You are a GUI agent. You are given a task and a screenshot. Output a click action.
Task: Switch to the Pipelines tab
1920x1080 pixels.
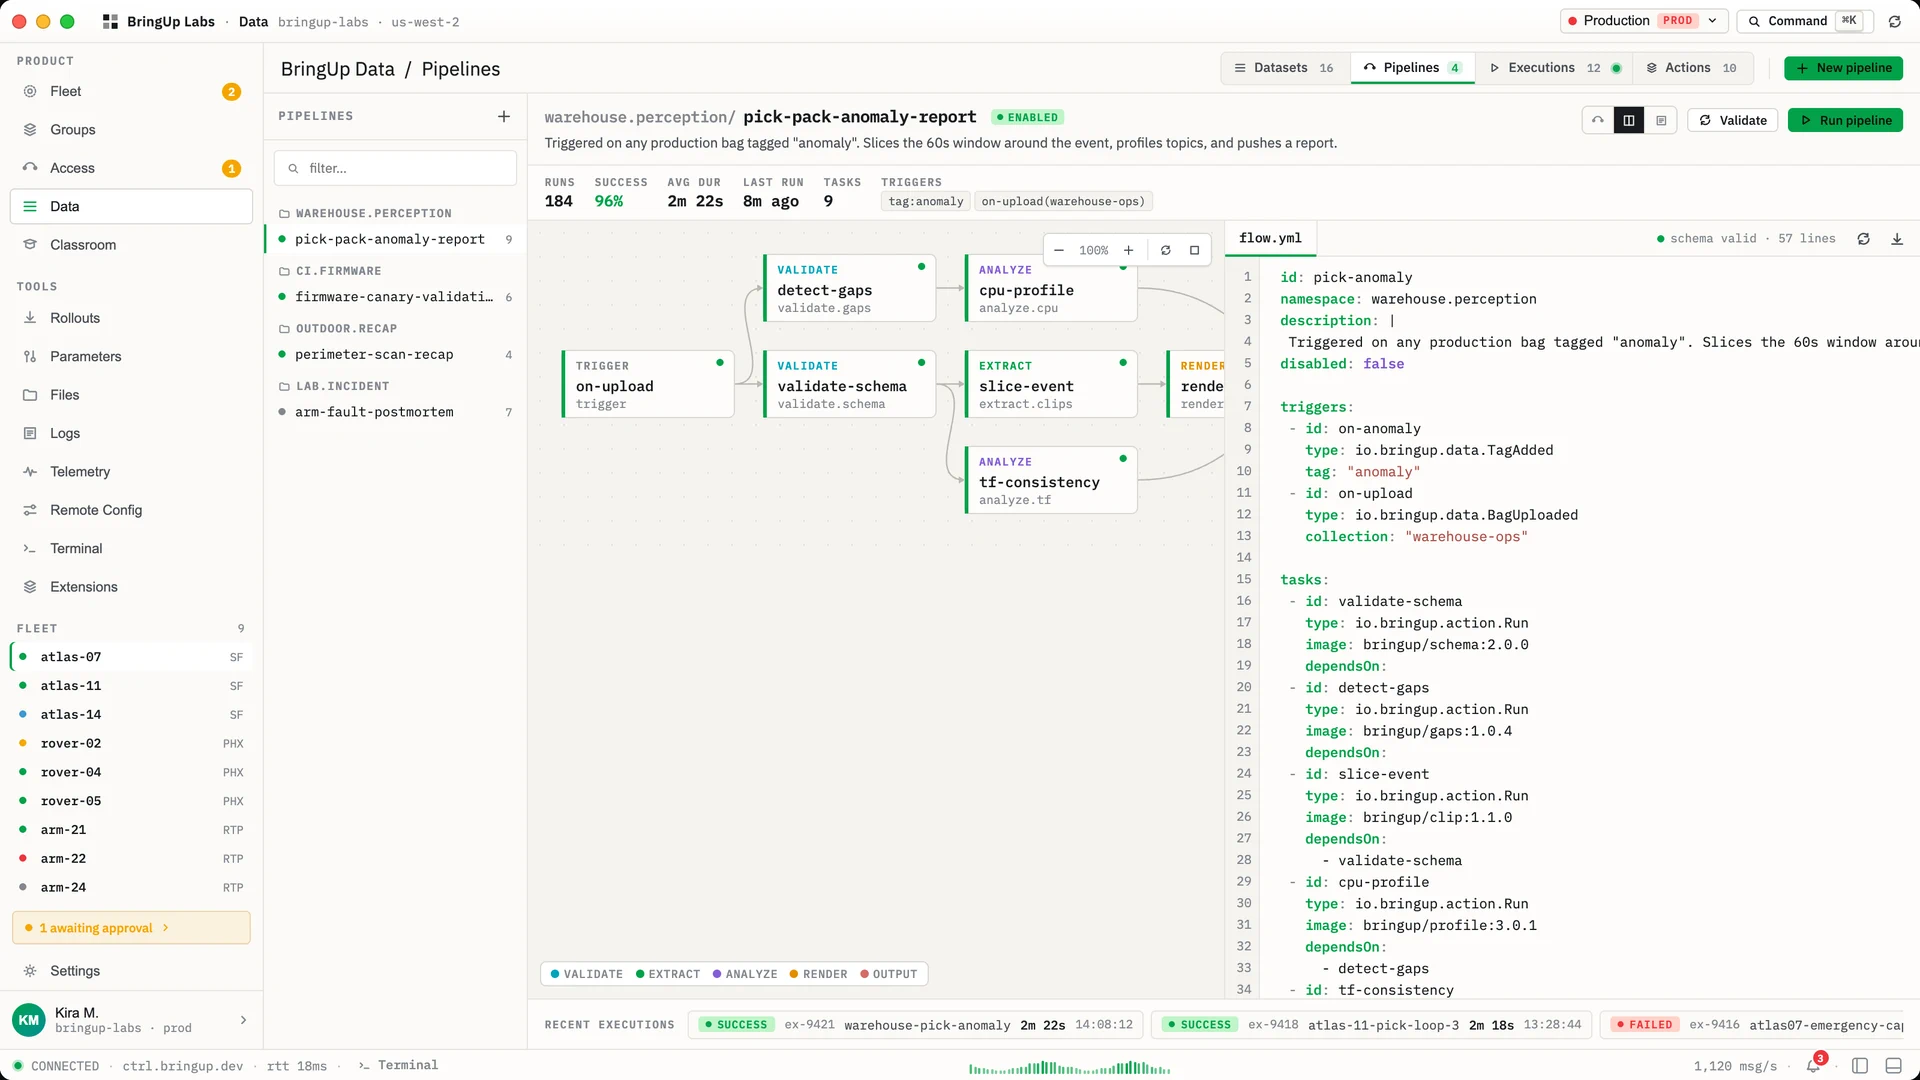point(1413,68)
